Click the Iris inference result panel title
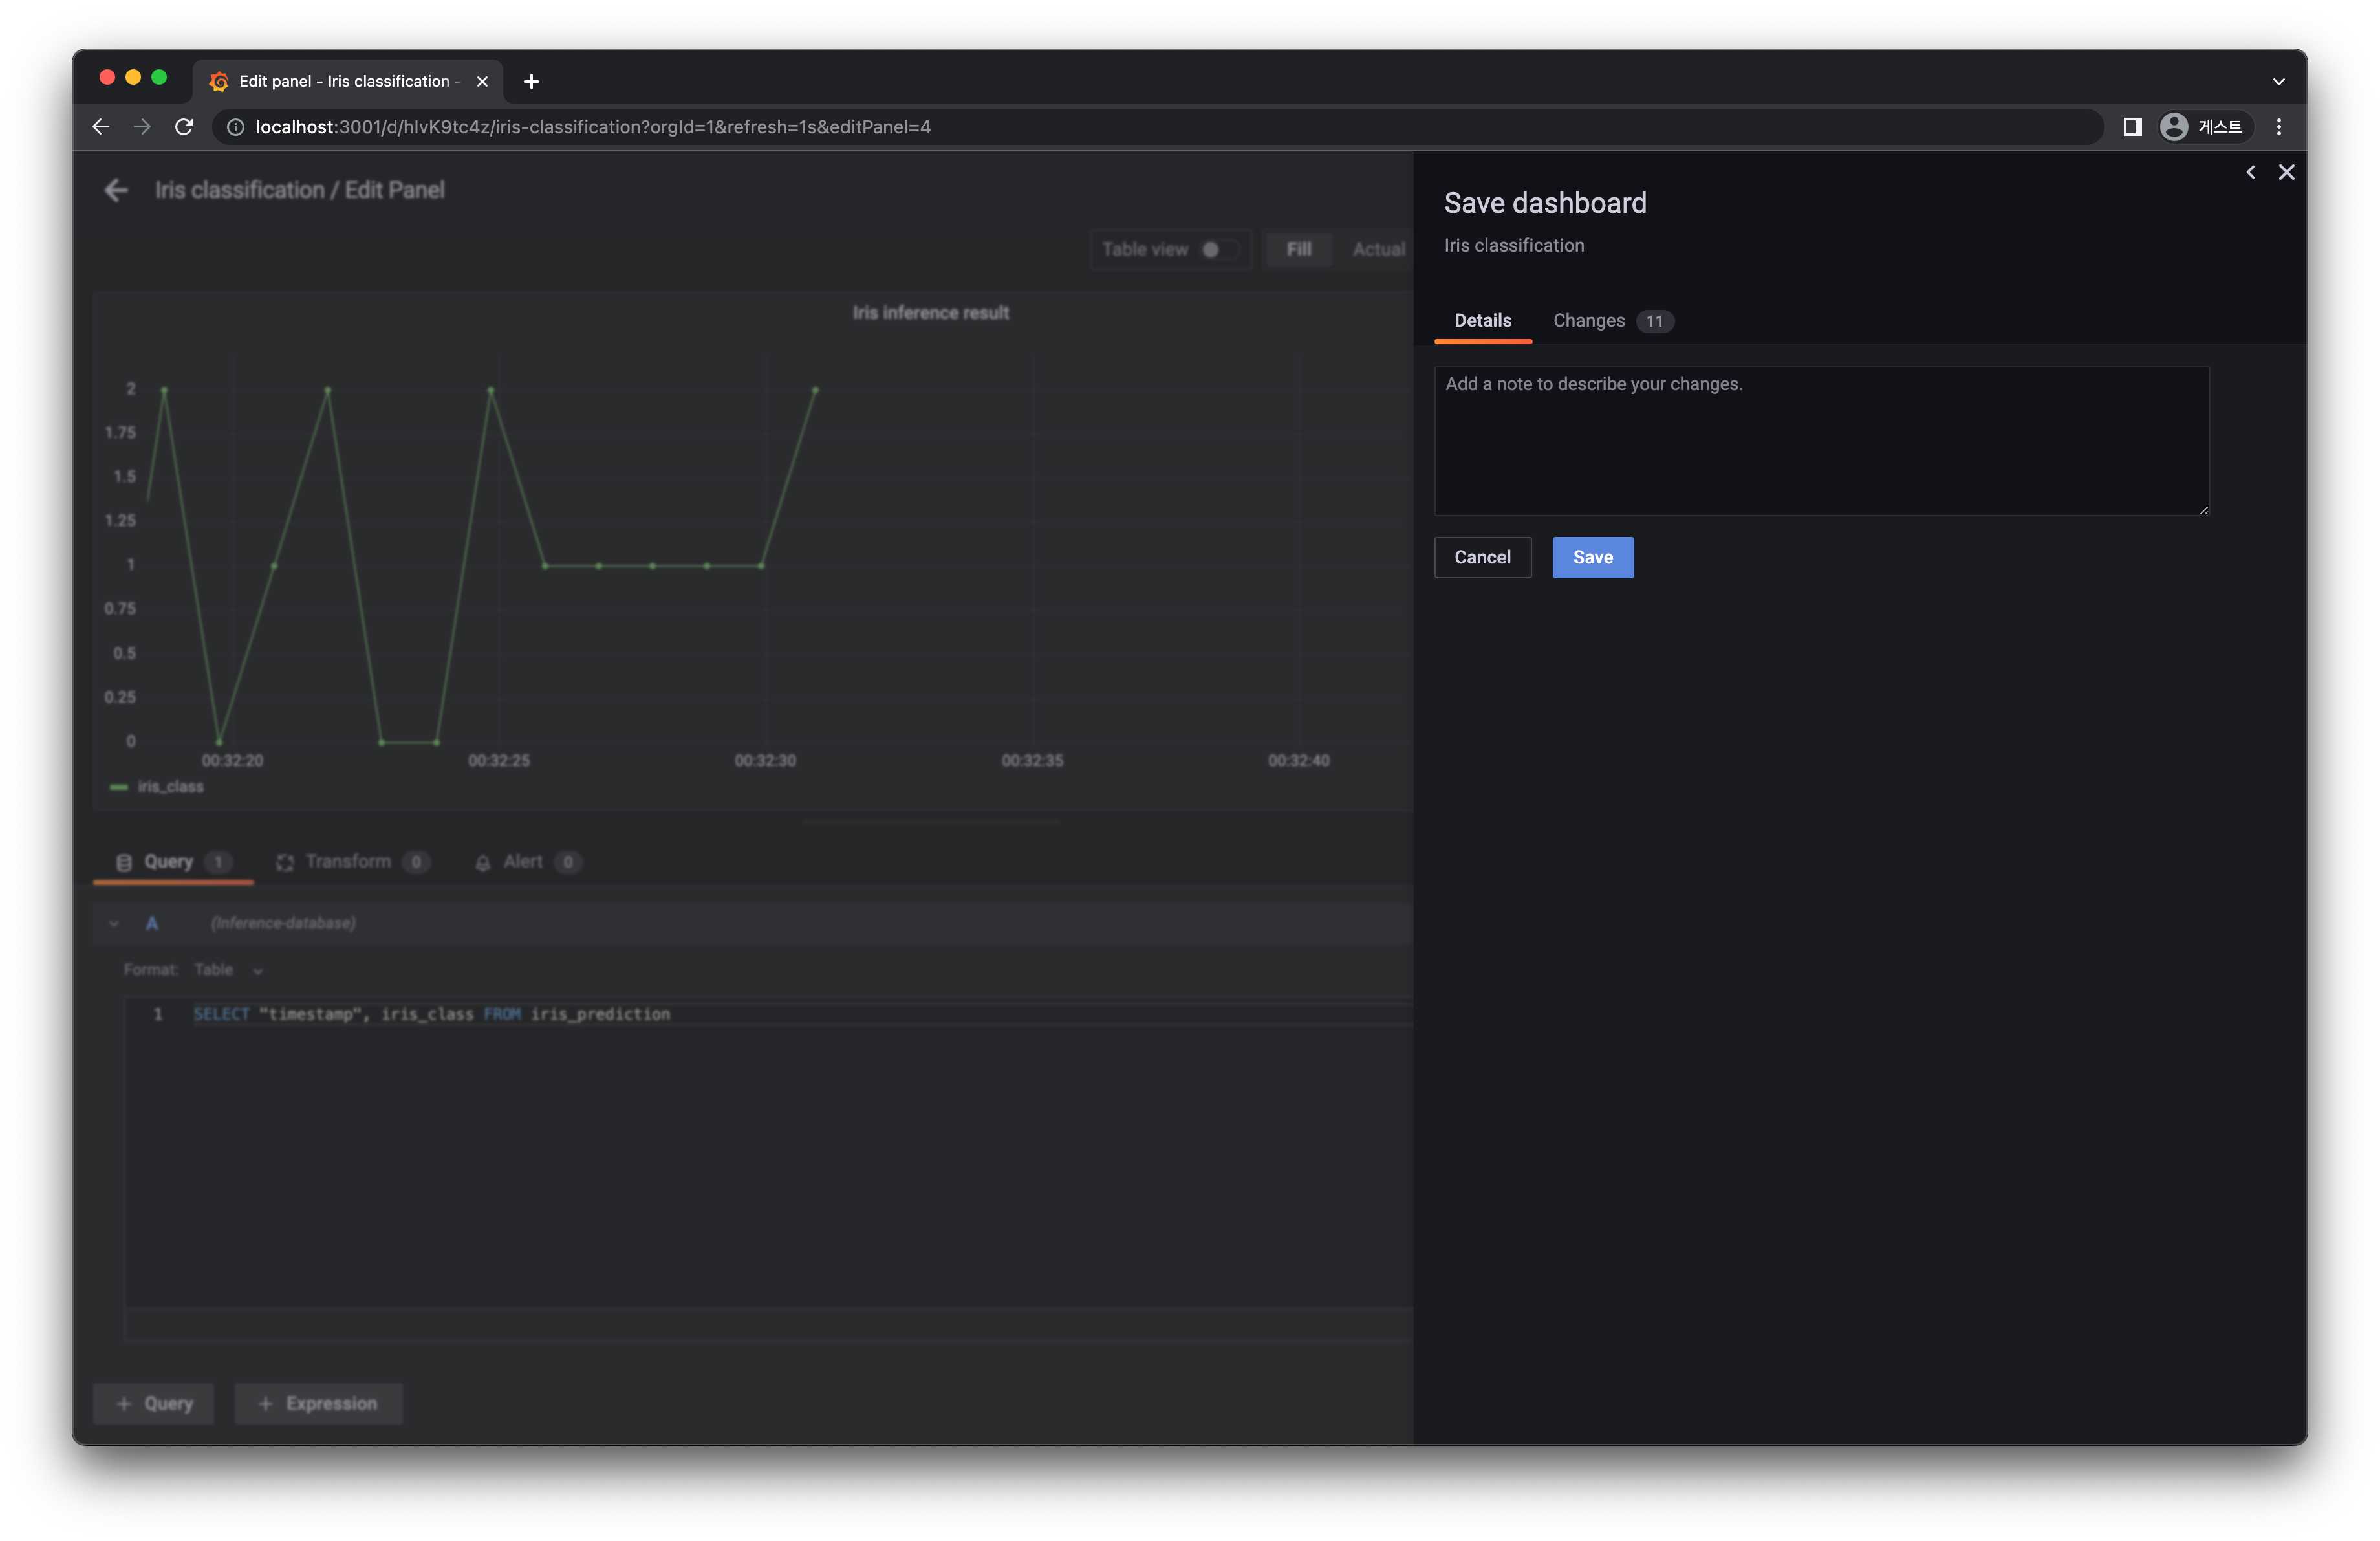Screen dimensions: 2380x1541 pos(930,313)
